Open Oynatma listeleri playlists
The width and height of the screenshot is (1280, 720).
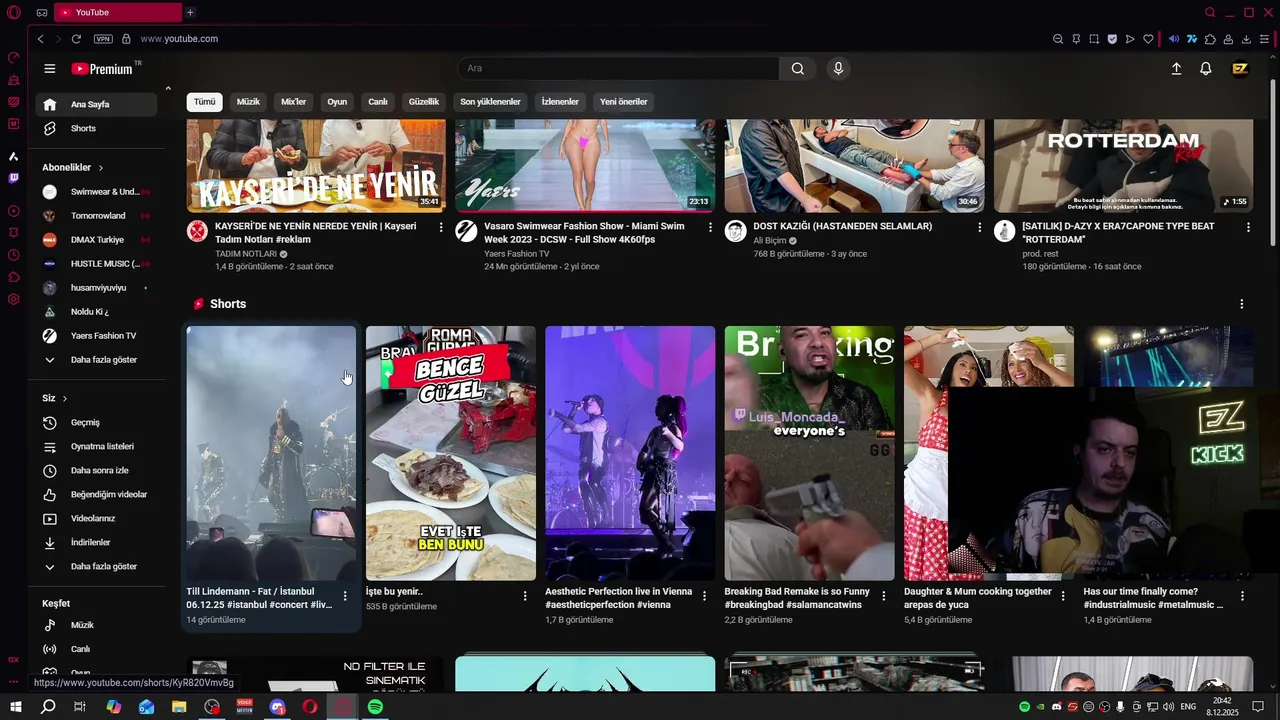[96, 446]
